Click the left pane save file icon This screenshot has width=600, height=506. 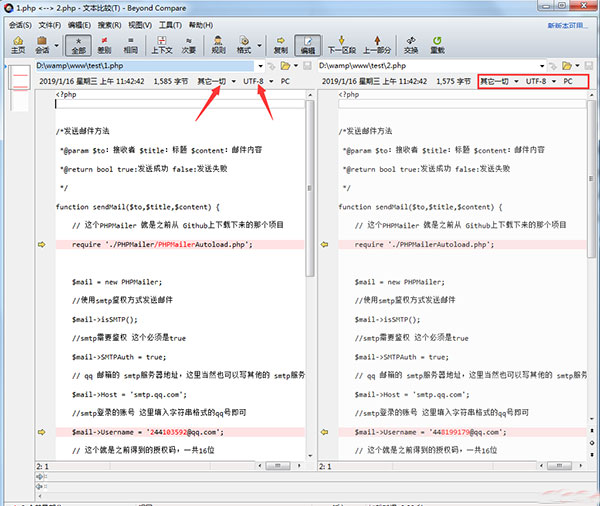click(307, 66)
